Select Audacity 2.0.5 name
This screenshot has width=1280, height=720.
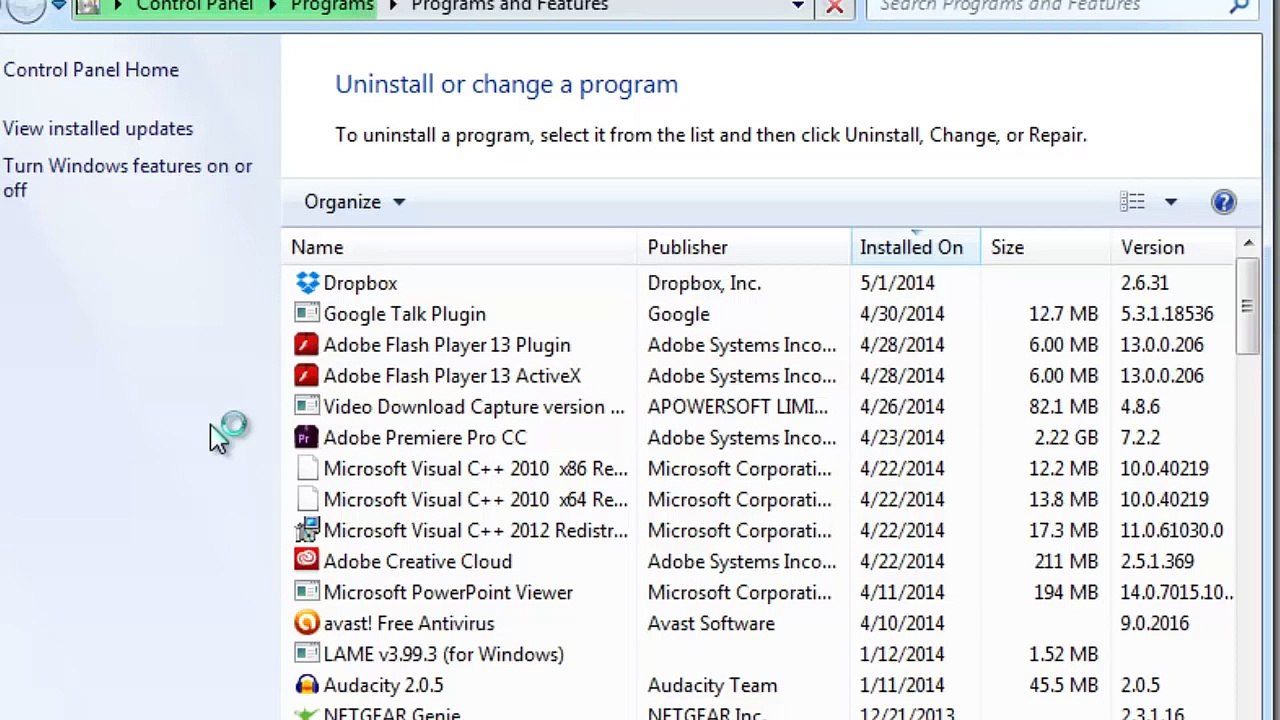[x=383, y=686]
